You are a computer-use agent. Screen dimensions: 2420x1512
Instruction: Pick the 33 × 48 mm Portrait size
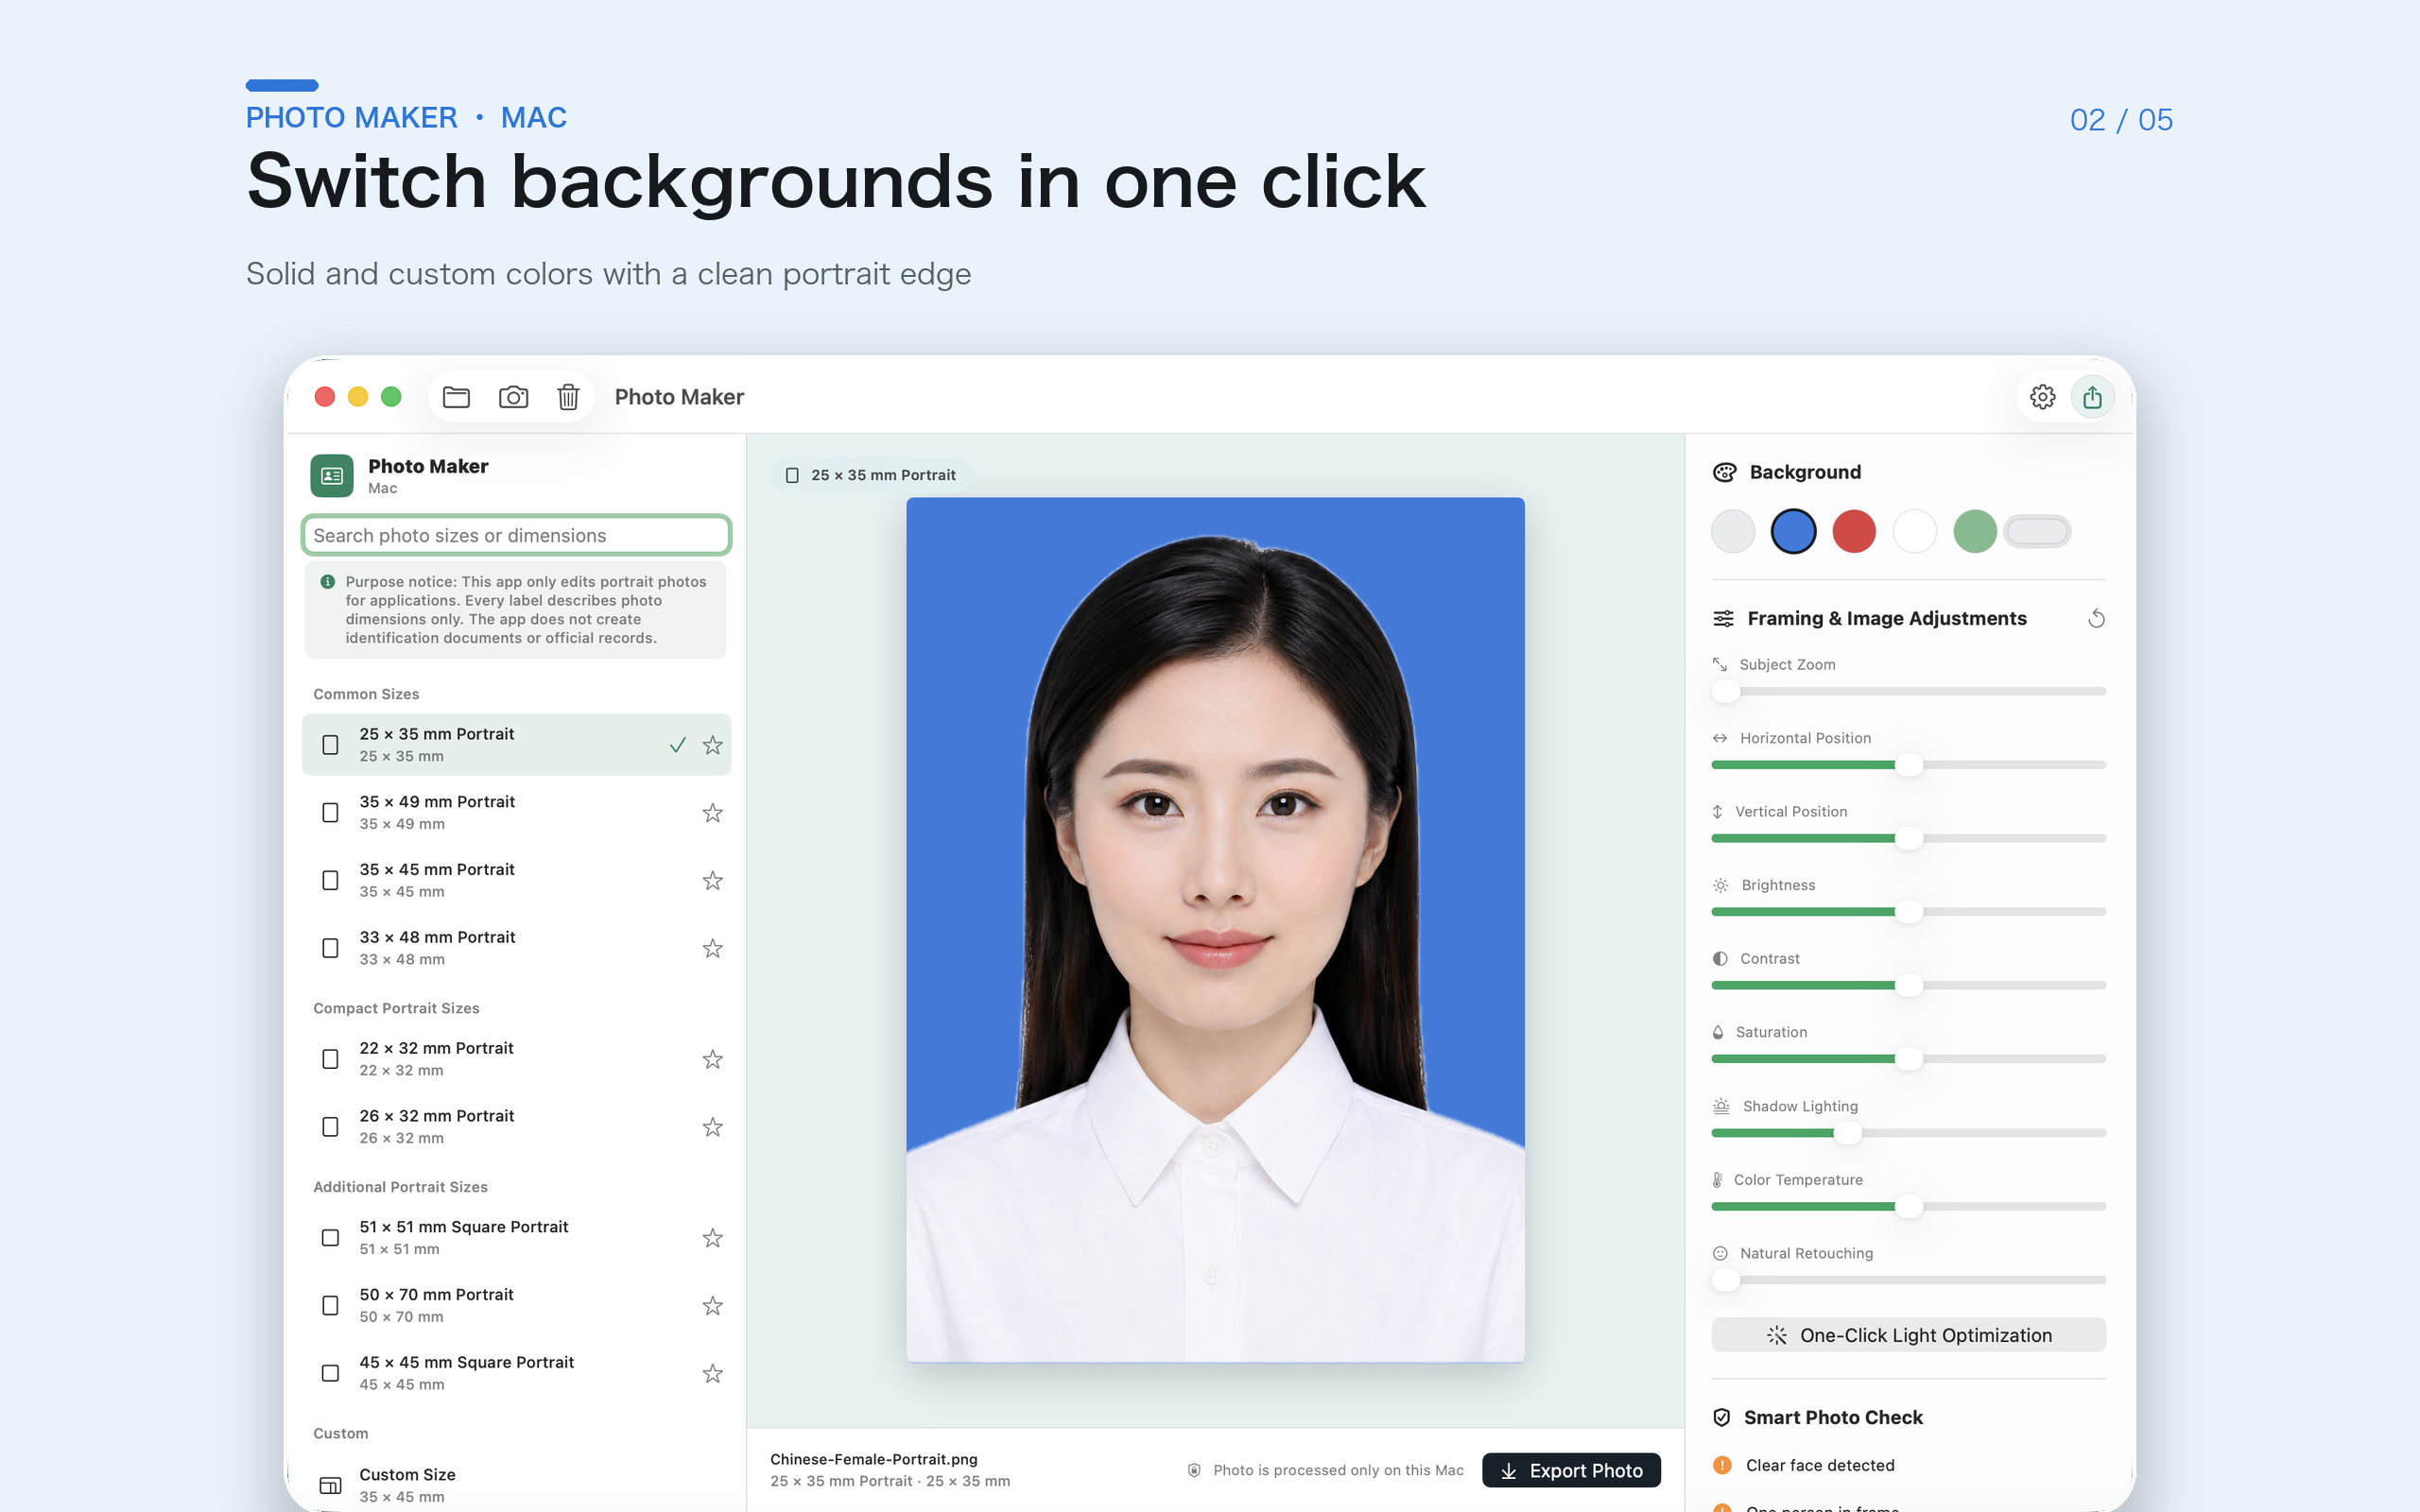pyautogui.click(x=516, y=948)
